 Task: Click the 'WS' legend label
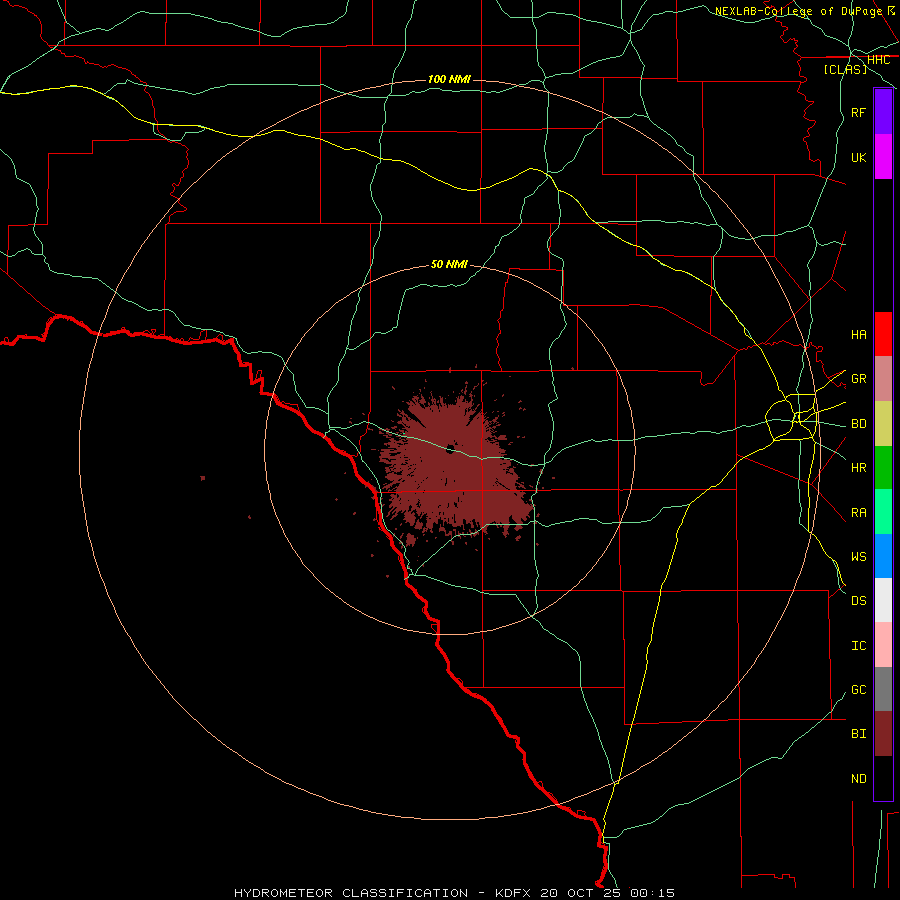point(858,556)
